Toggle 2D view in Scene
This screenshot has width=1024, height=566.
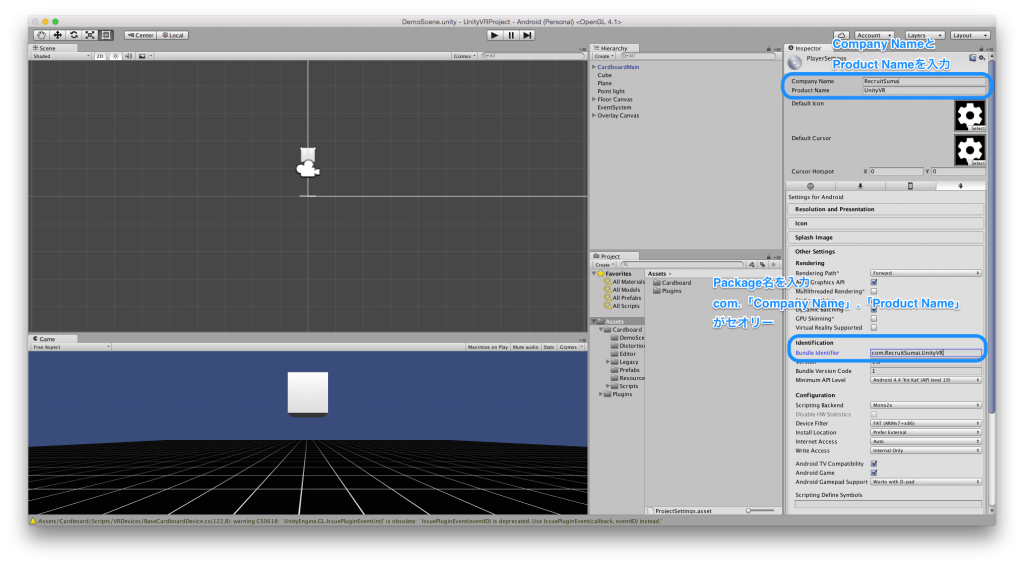pos(100,56)
